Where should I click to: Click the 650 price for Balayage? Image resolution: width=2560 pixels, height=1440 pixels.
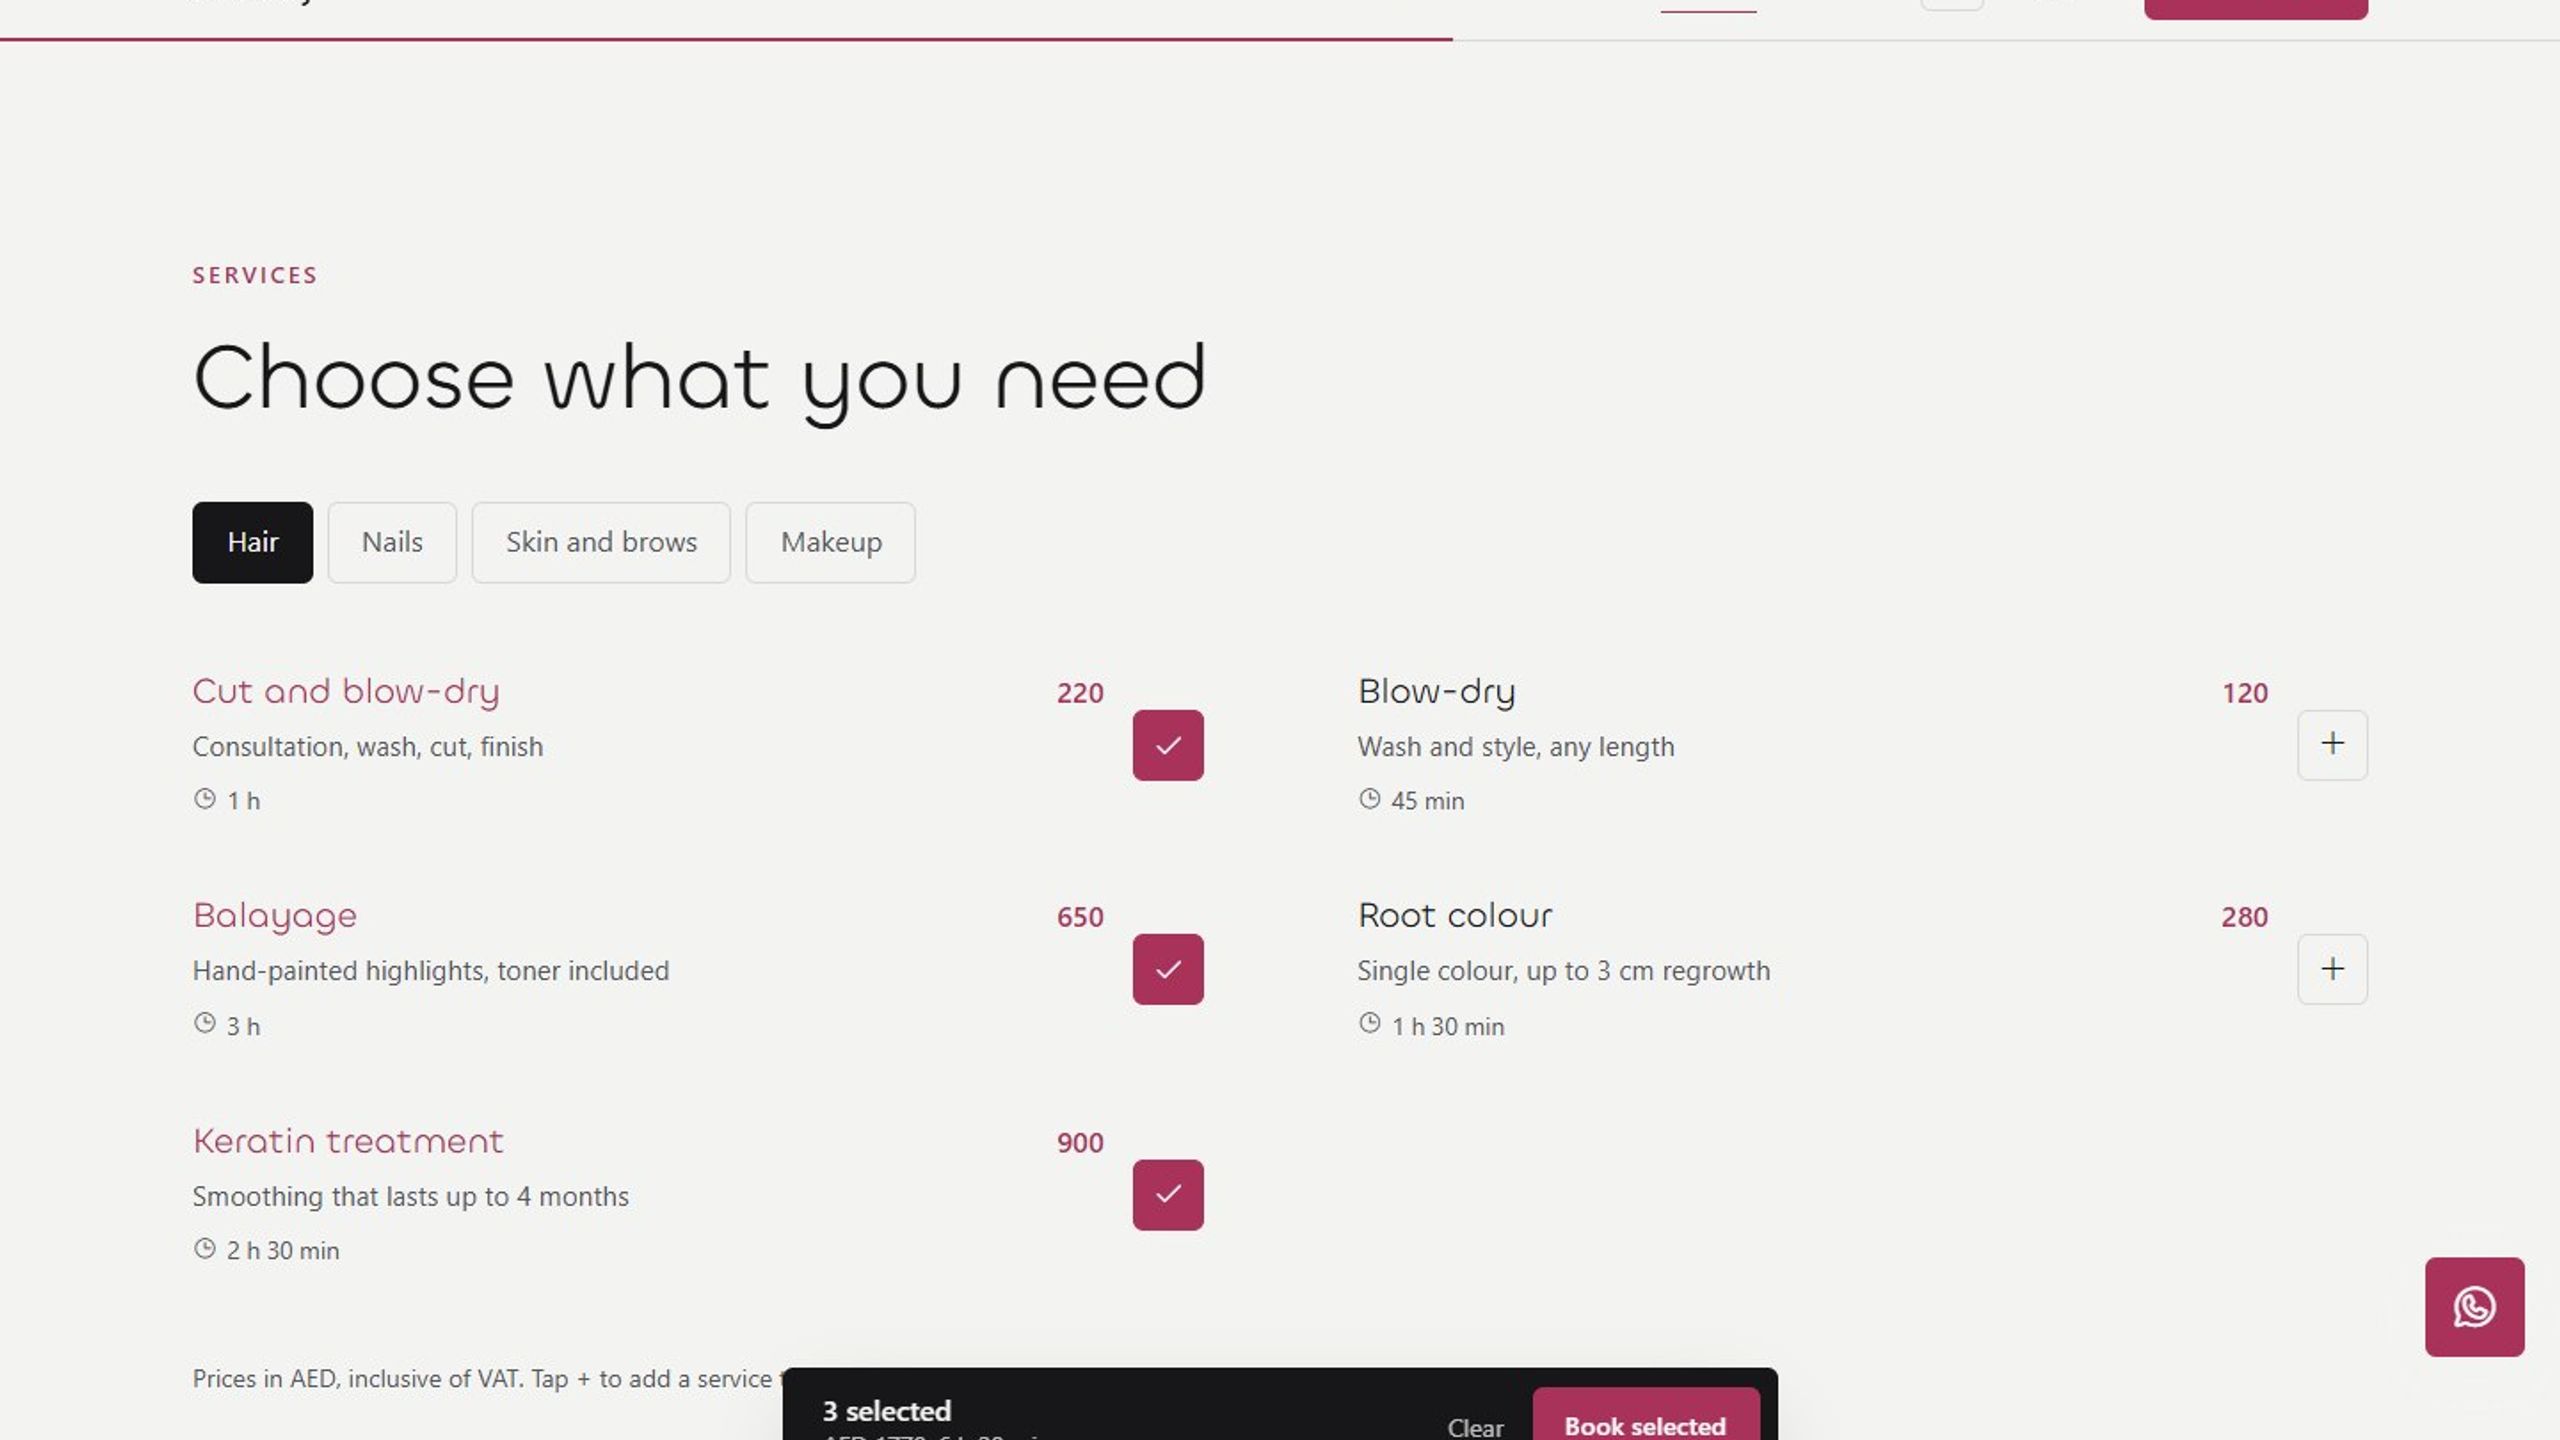[x=1080, y=917]
